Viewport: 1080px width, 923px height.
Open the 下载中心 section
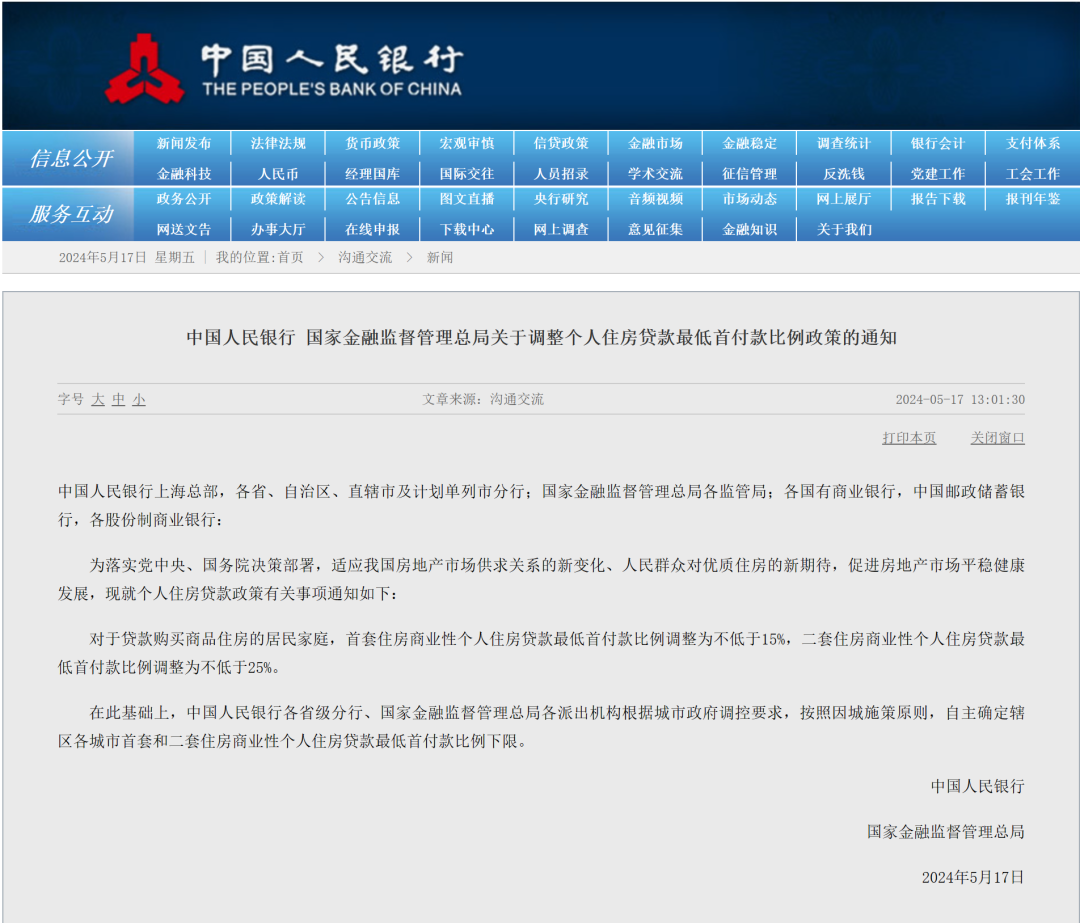coord(466,229)
